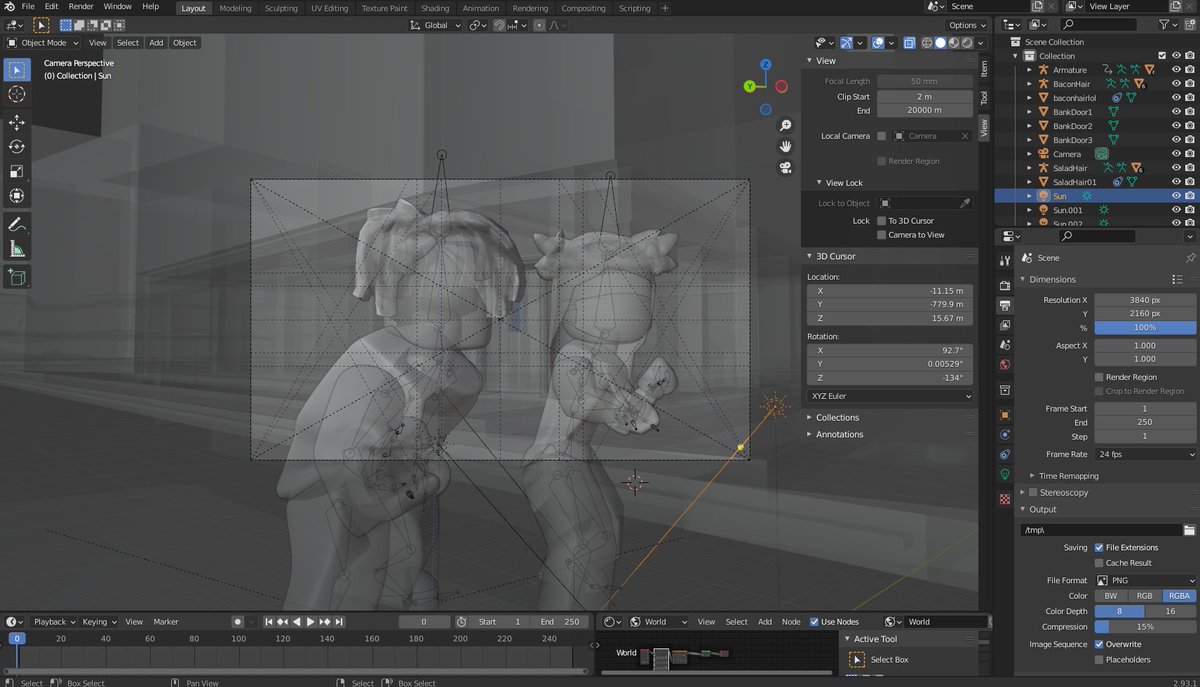
Task: Open the Output properties tab
Action: pyautogui.click(x=1005, y=305)
